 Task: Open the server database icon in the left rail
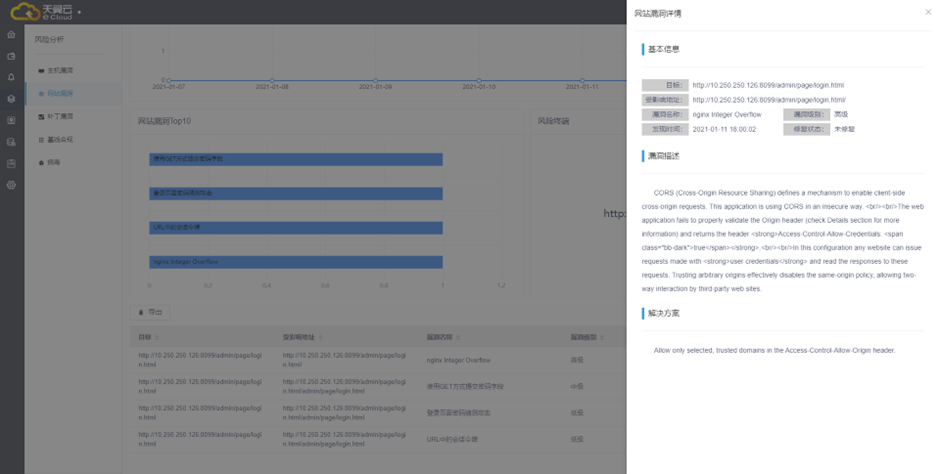coord(11,142)
